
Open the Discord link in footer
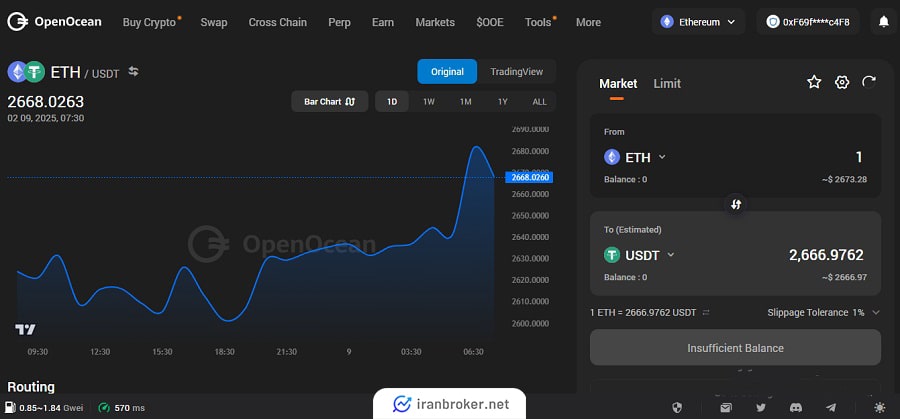pyautogui.click(x=796, y=408)
